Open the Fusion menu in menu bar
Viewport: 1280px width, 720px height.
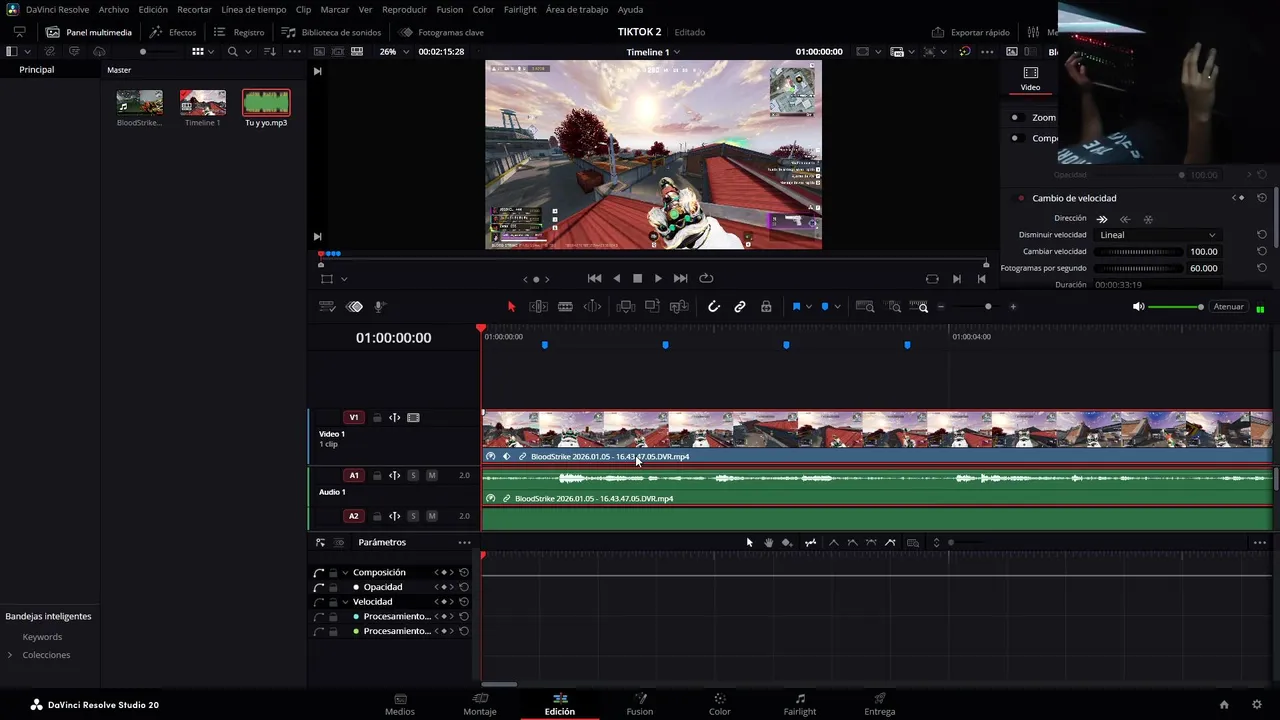click(x=450, y=9)
